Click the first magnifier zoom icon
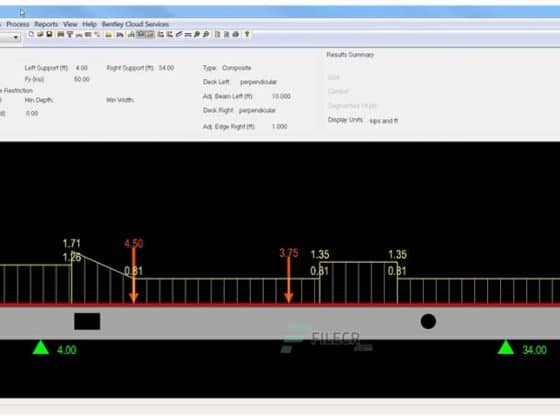The height and width of the screenshot is (420, 560). pyautogui.click(x=197, y=35)
